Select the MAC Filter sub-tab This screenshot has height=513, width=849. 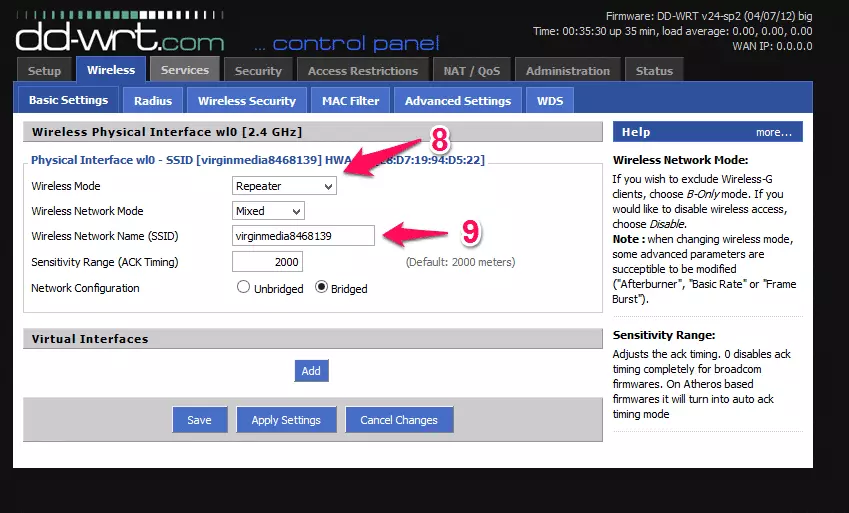coord(350,100)
